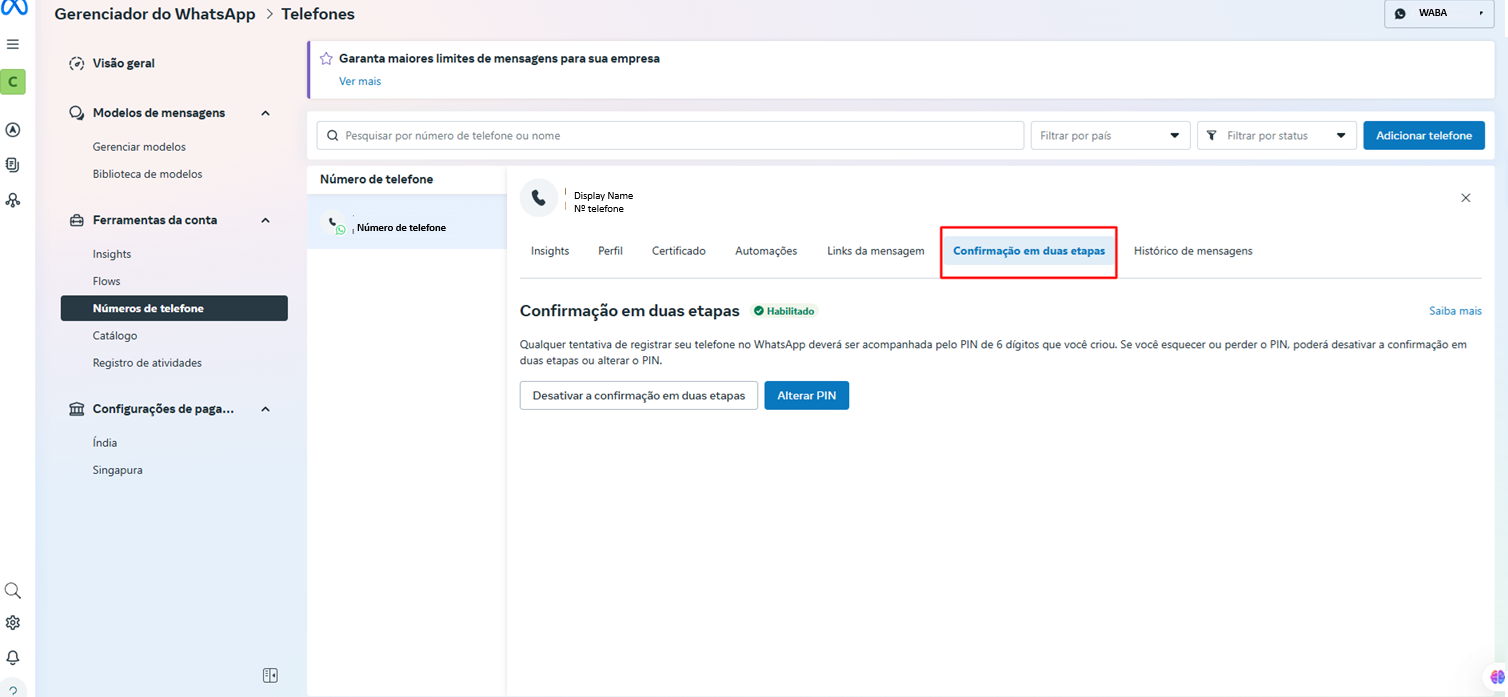Click the phone number search field

pos(670,136)
